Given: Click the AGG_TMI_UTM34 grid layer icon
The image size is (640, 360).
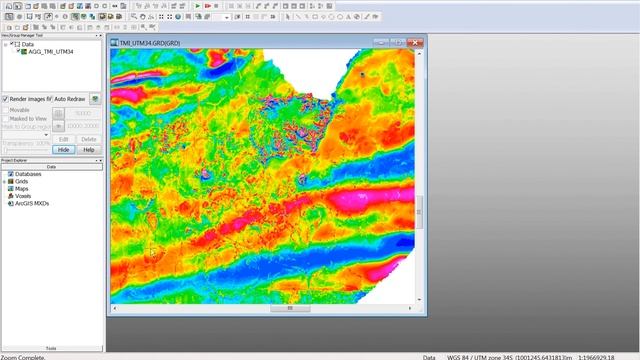Looking at the screenshot, I should (x=24, y=52).
